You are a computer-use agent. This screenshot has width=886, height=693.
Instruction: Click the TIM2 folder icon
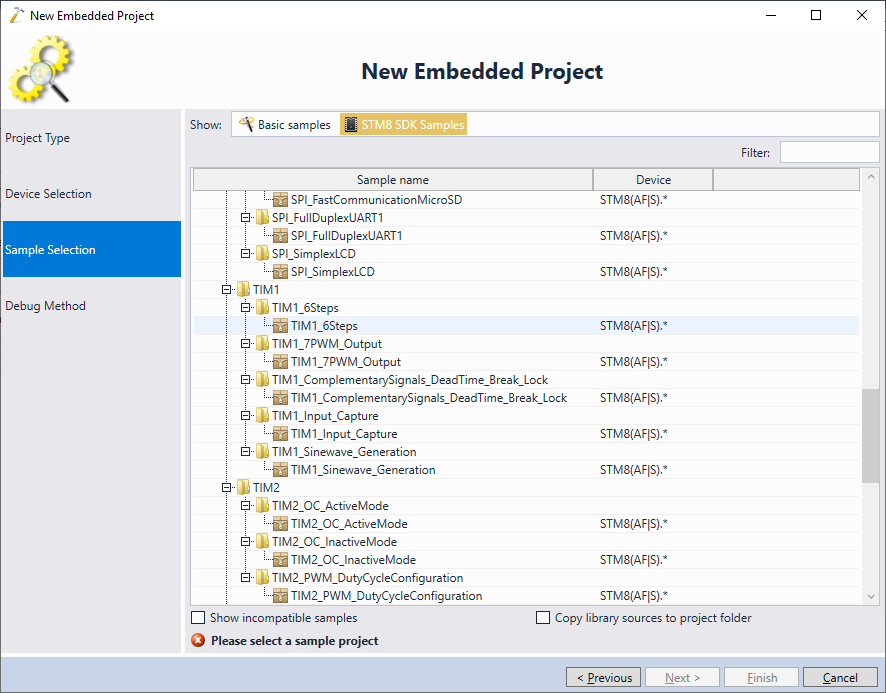click(x=243, y=488)
